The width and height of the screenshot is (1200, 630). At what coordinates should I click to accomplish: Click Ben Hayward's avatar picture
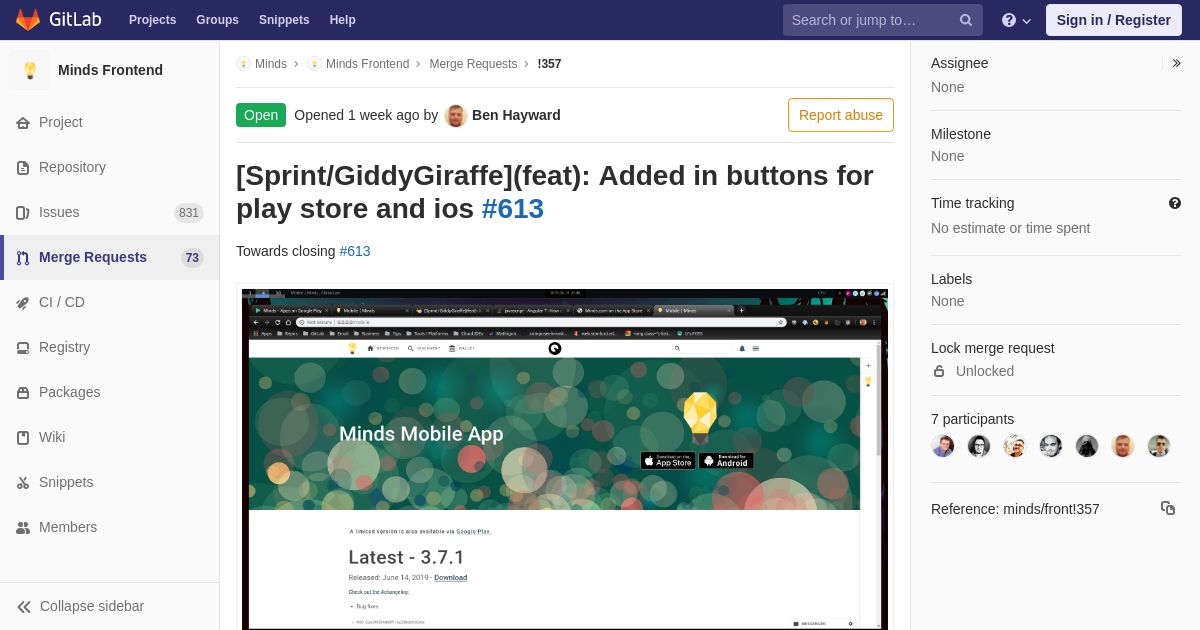tap(456, 115)
